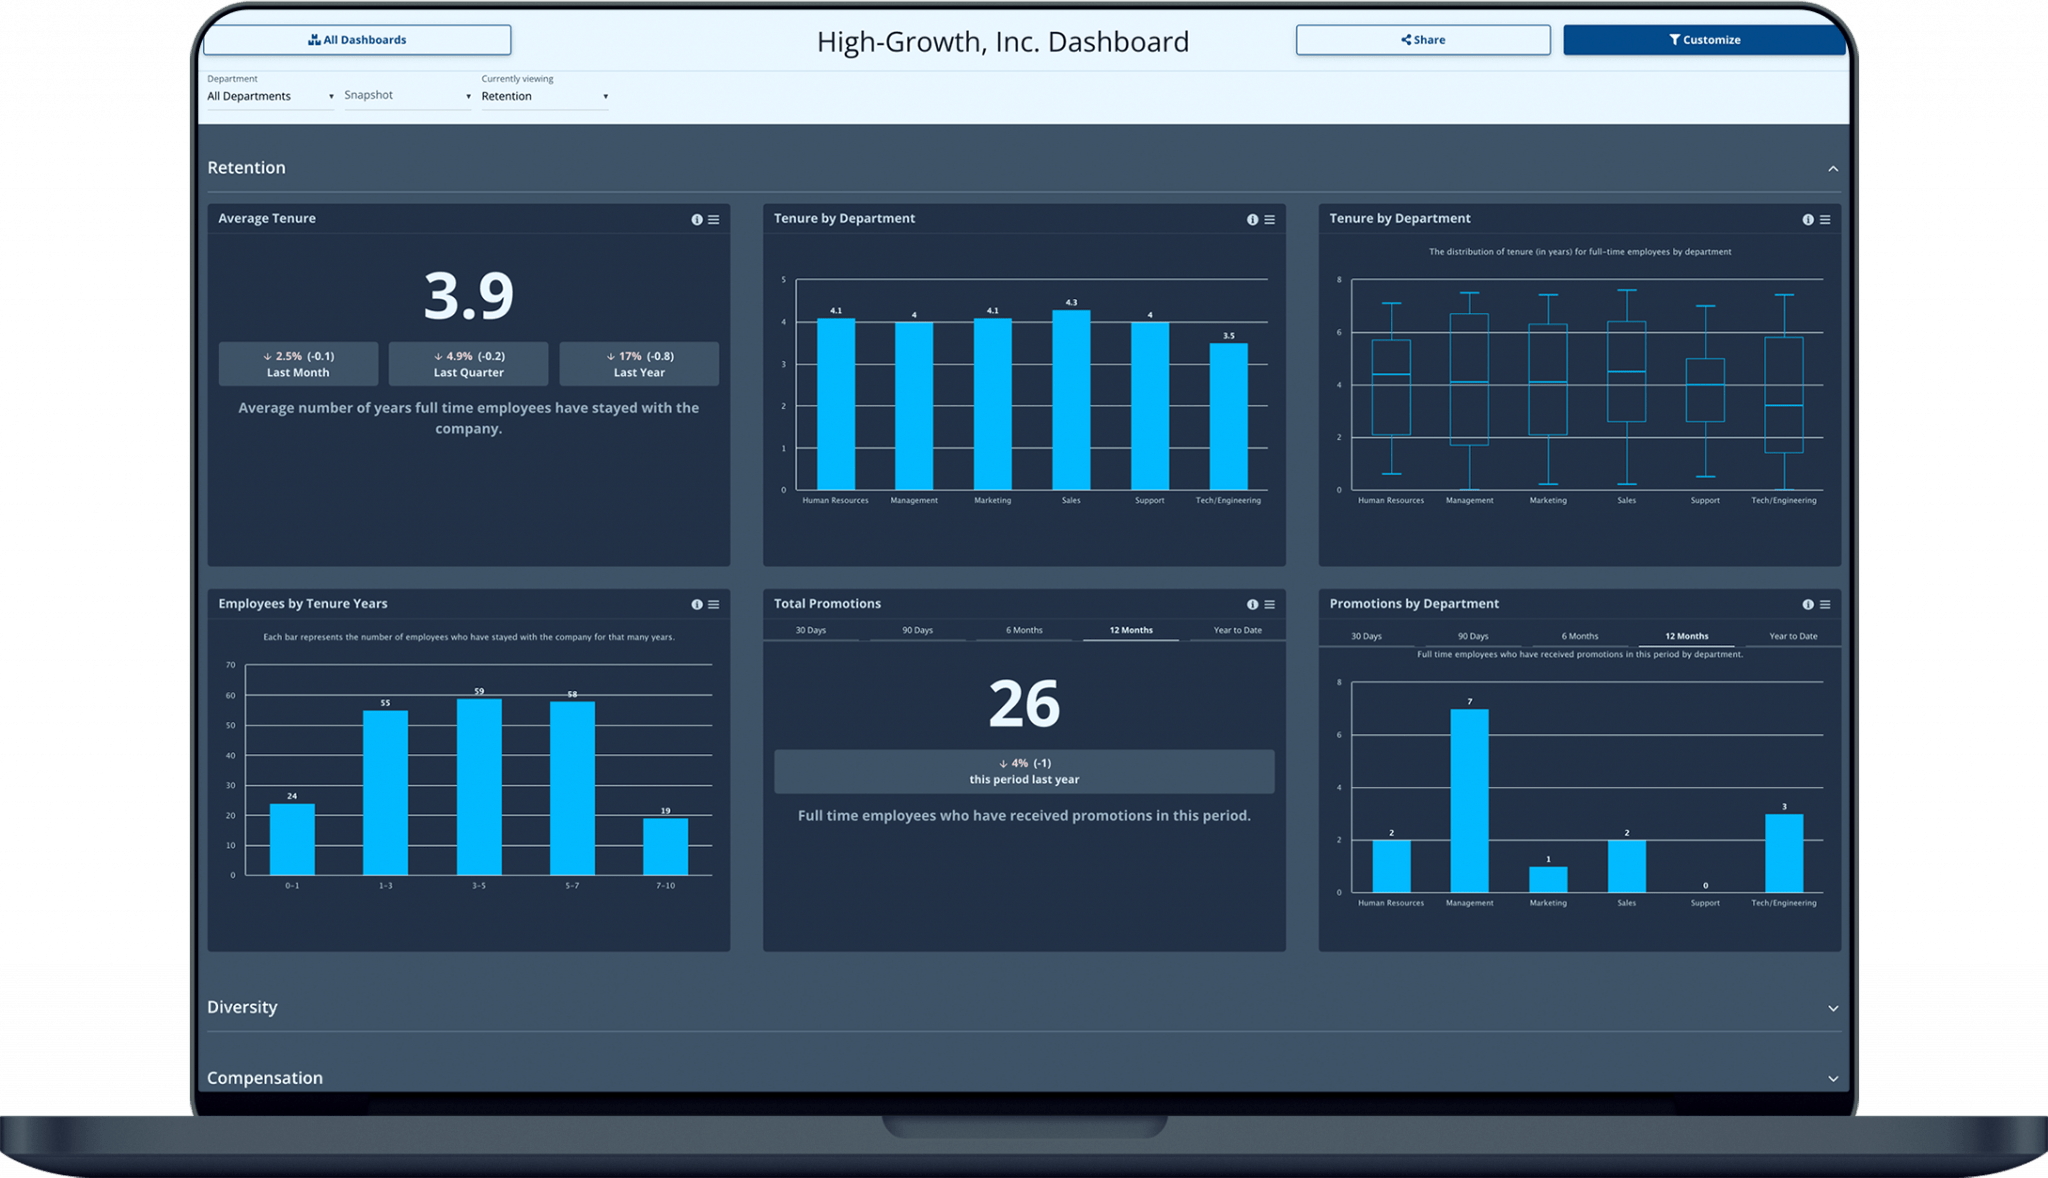Click the info icon on Promotions by Department card
2048x1178 pixels.
click(x=1808, y=604)
